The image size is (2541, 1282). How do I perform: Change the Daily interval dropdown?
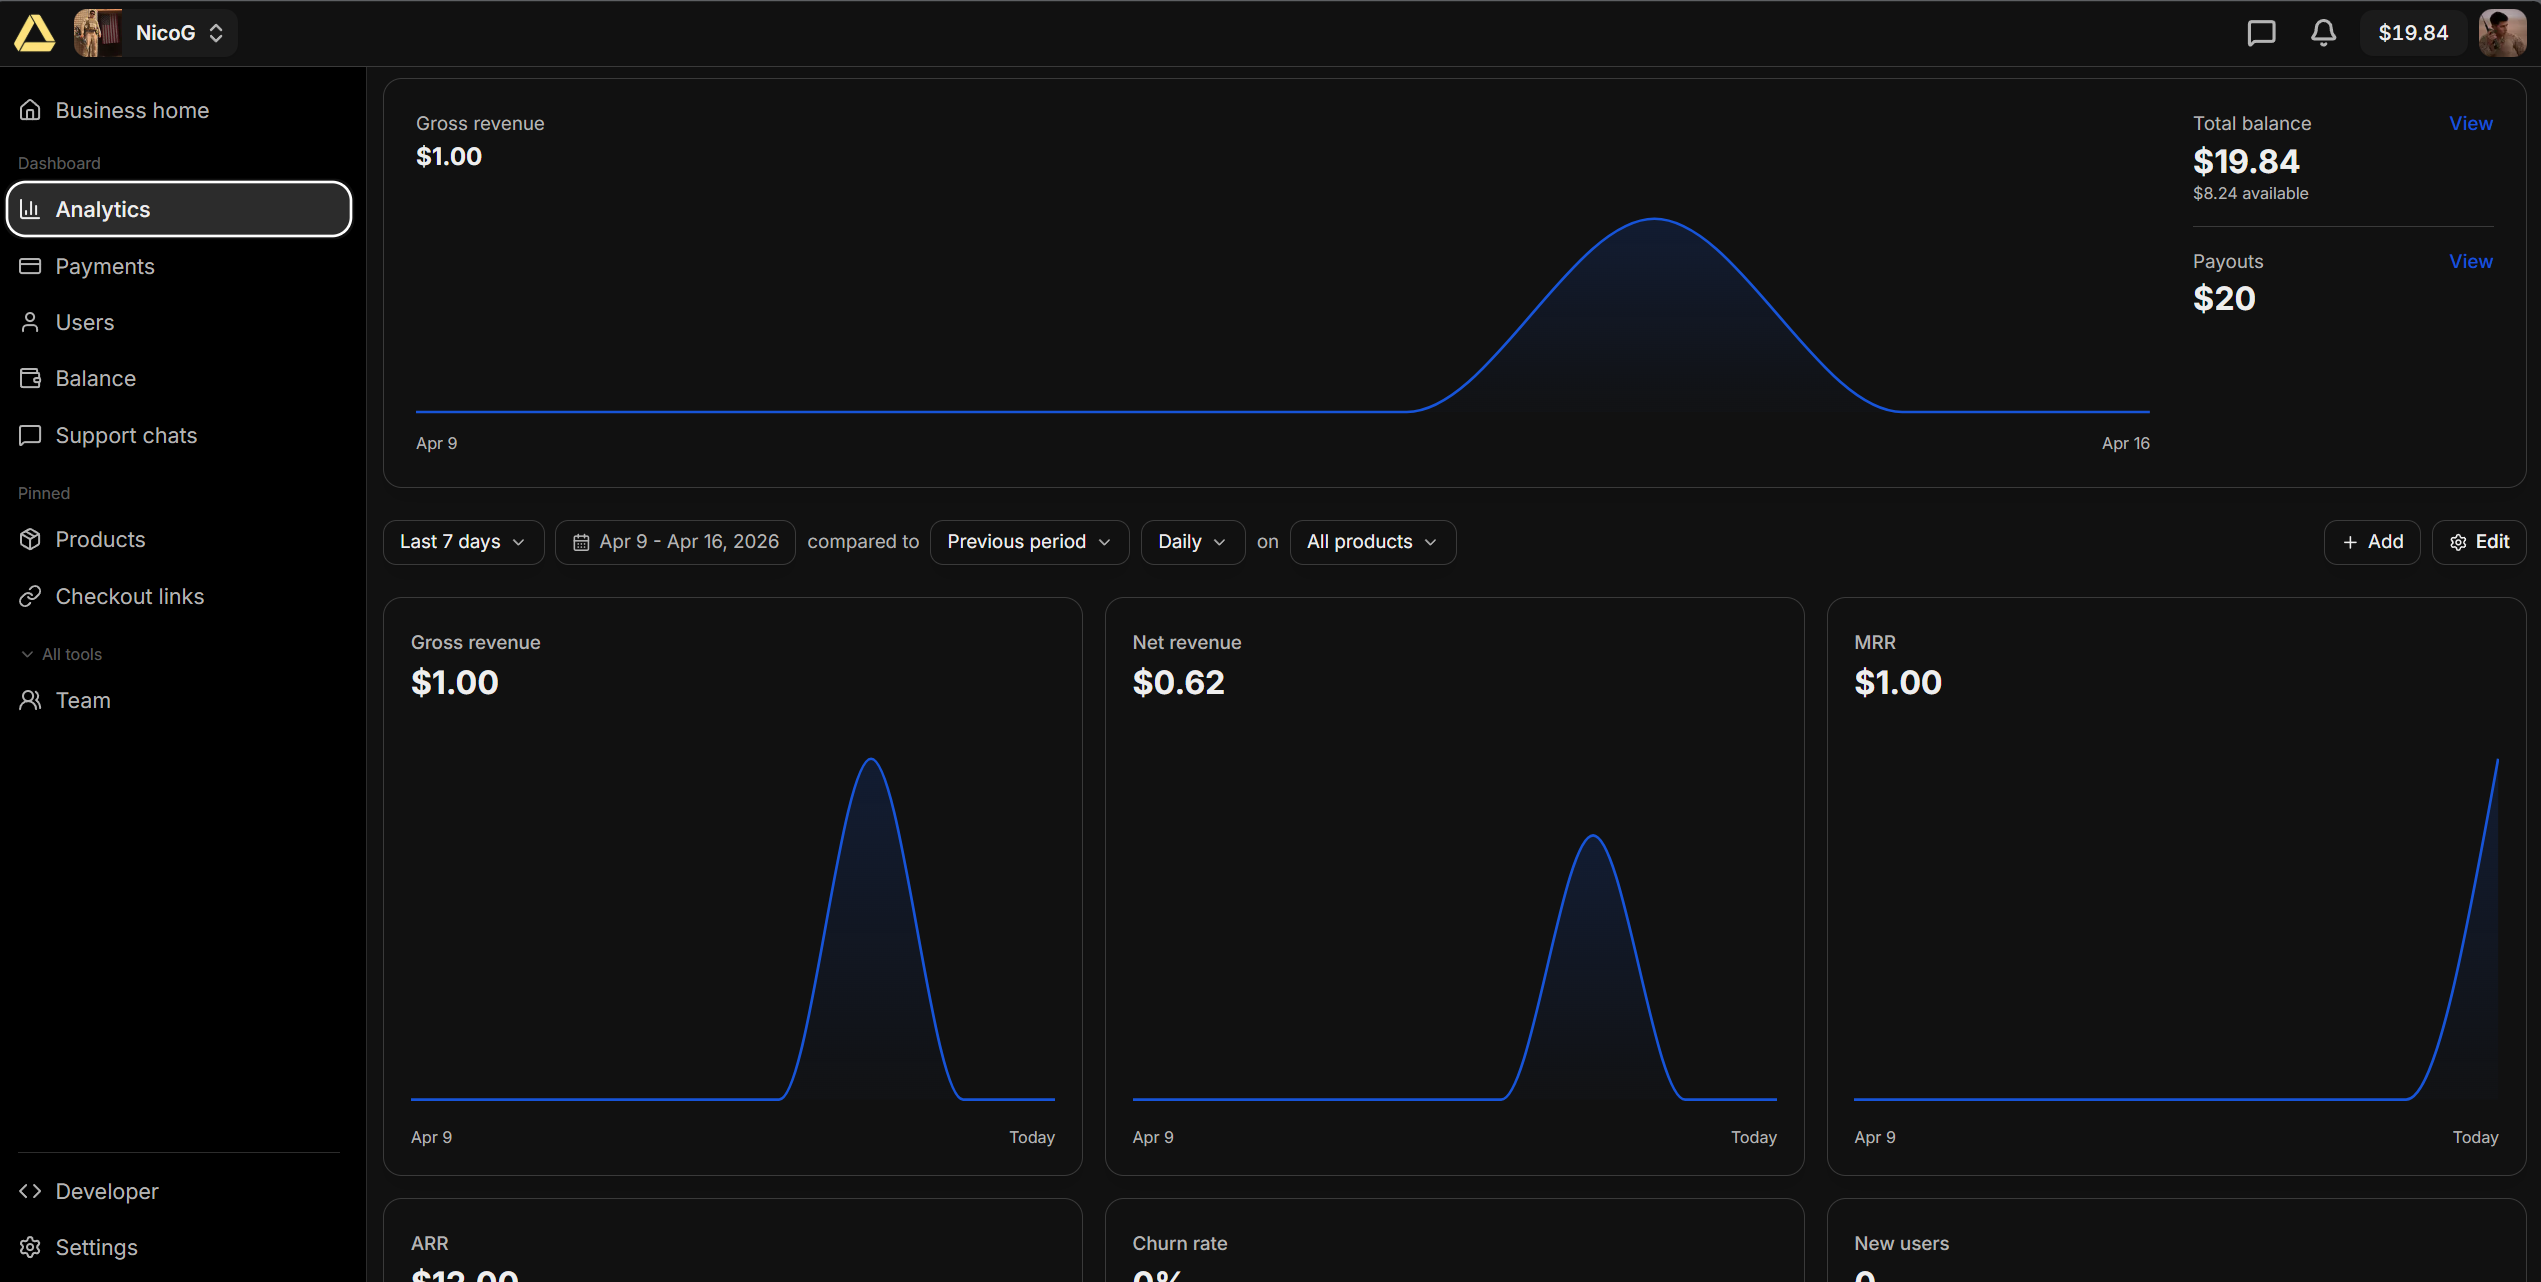click(x=1192, y=542)
